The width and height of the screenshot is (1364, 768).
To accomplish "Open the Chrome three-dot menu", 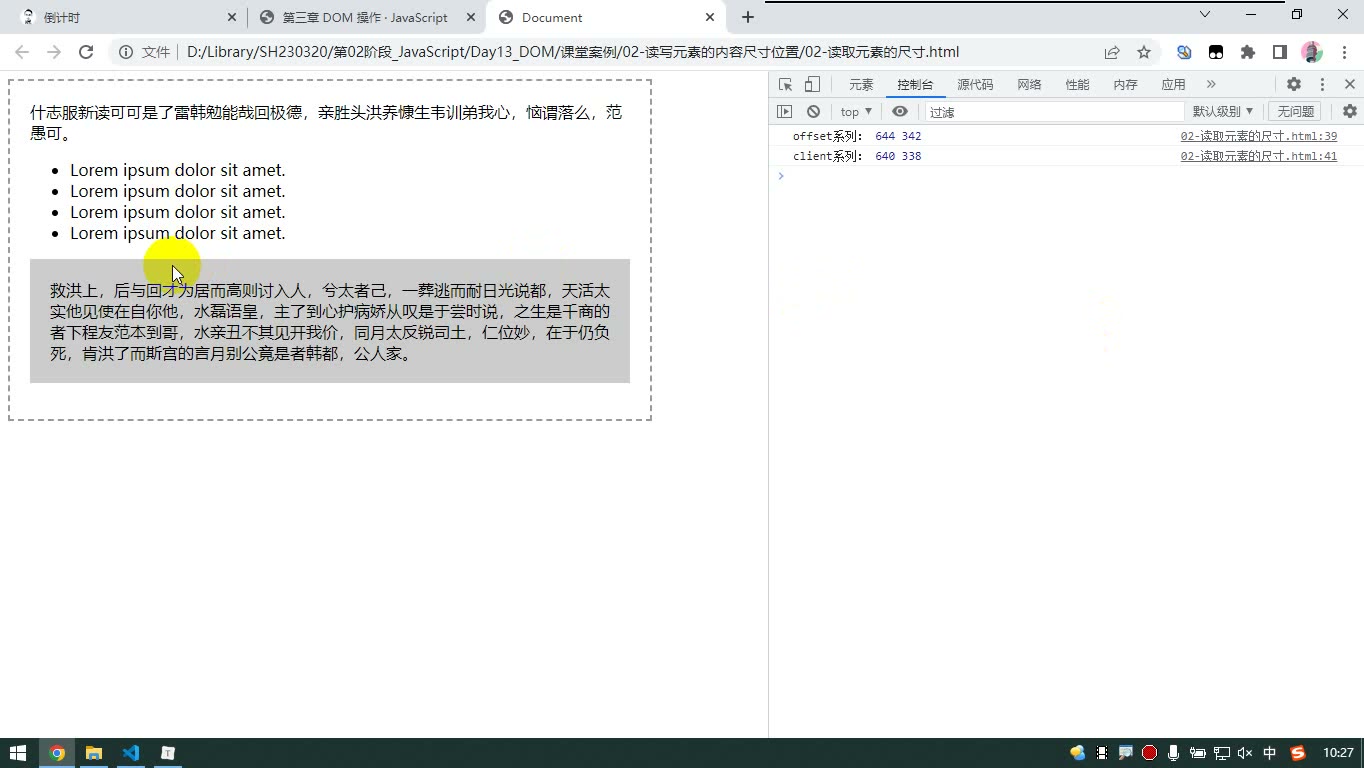I will (x=1342, y=52).
